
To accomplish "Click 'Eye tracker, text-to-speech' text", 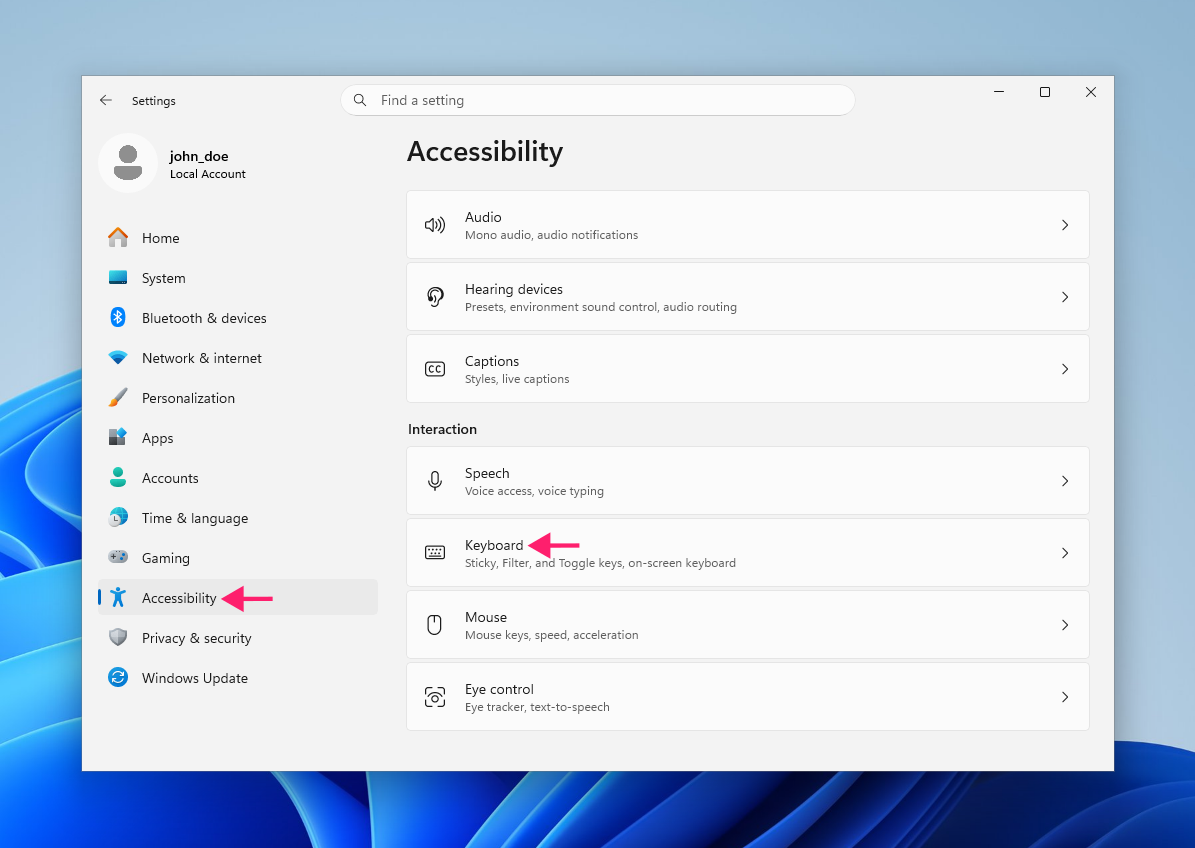I will [537, 707].
